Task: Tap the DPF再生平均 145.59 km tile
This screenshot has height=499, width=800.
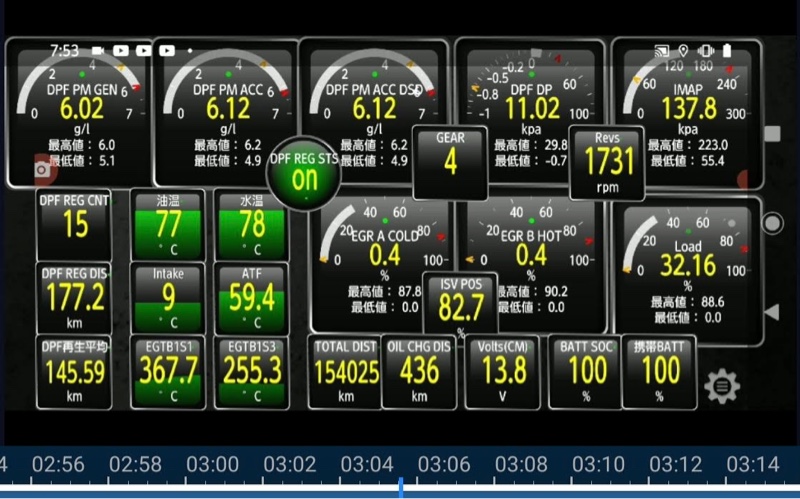Action: coord(74,372)
